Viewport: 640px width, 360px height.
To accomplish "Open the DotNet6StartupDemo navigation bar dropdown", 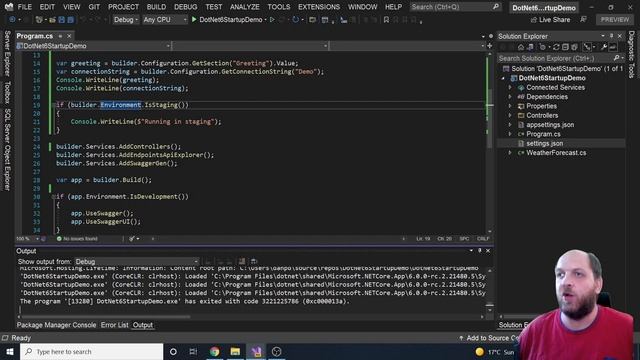I will coord(93,46).
